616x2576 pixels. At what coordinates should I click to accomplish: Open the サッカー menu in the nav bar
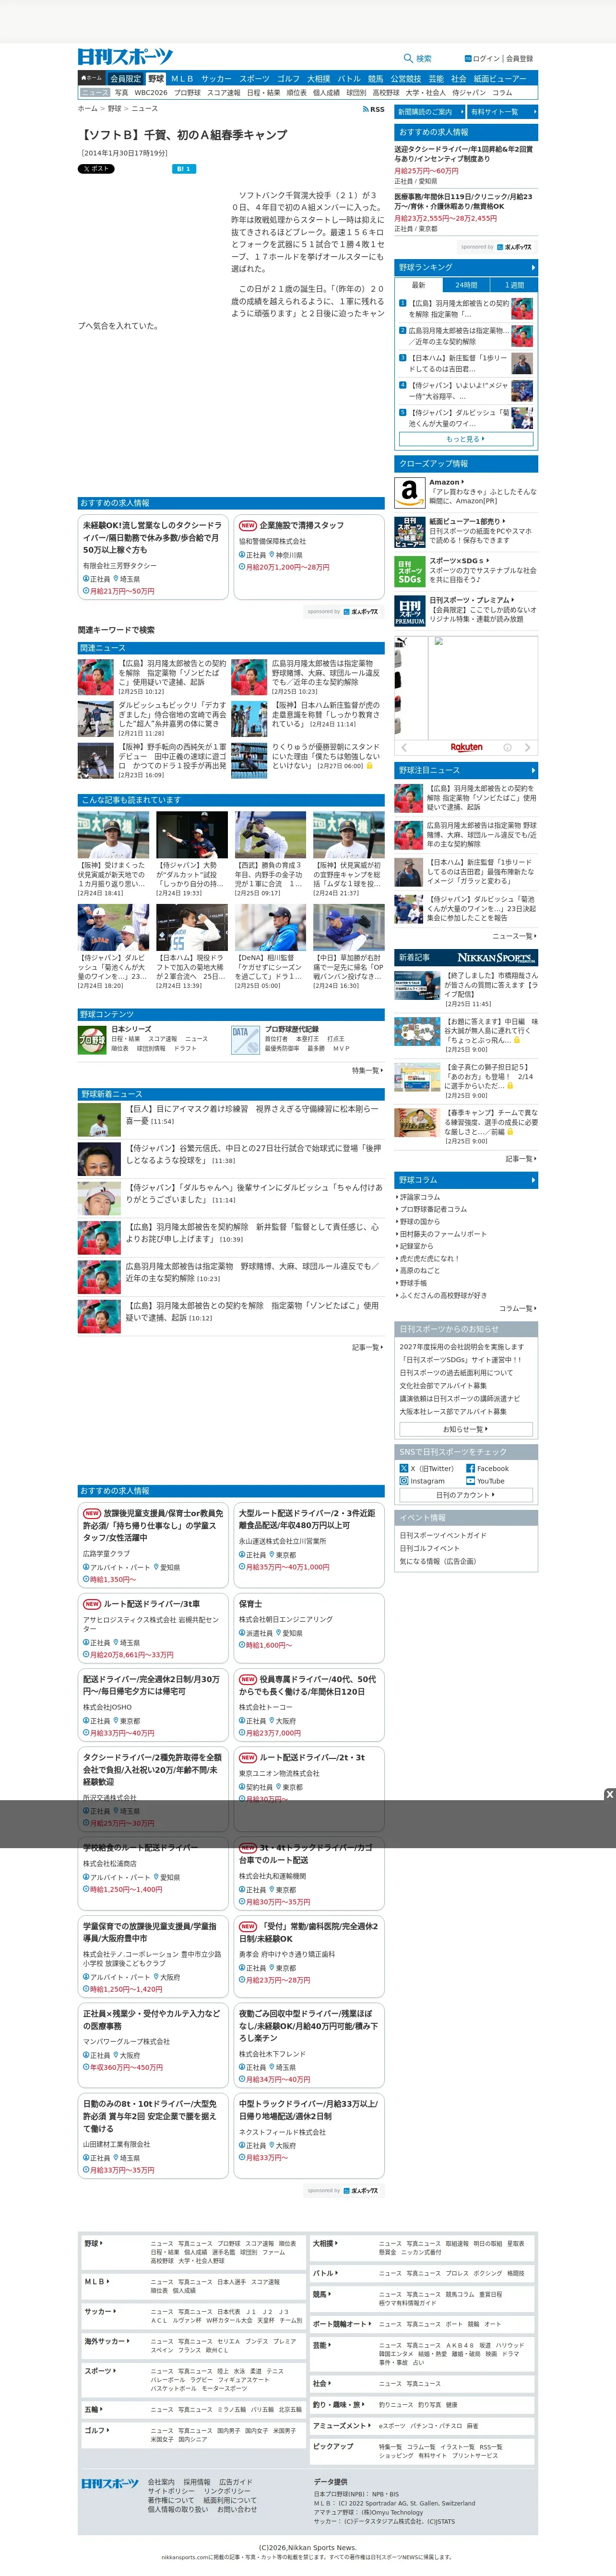coord(216,78)
